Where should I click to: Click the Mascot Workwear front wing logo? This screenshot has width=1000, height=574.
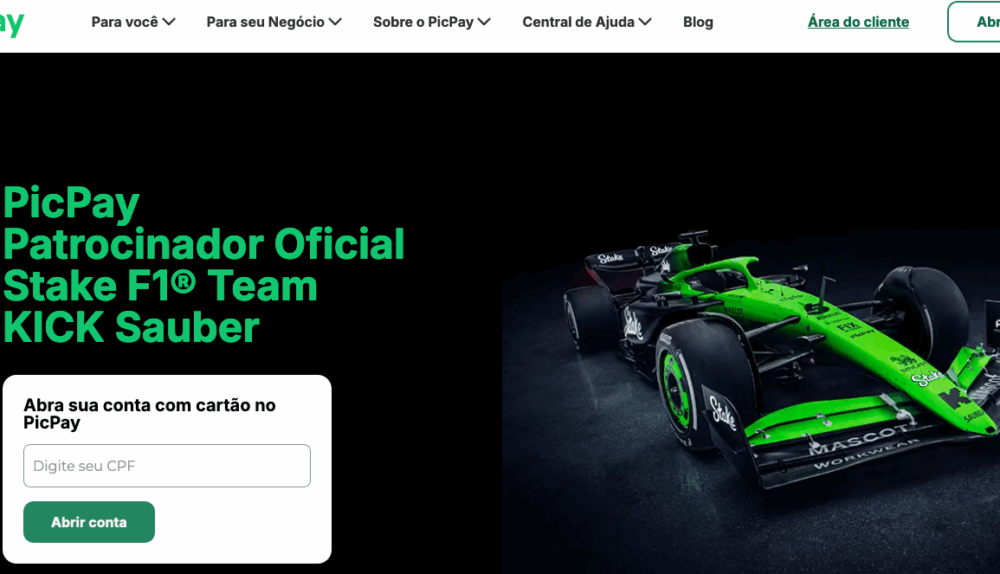coord(864,446)
